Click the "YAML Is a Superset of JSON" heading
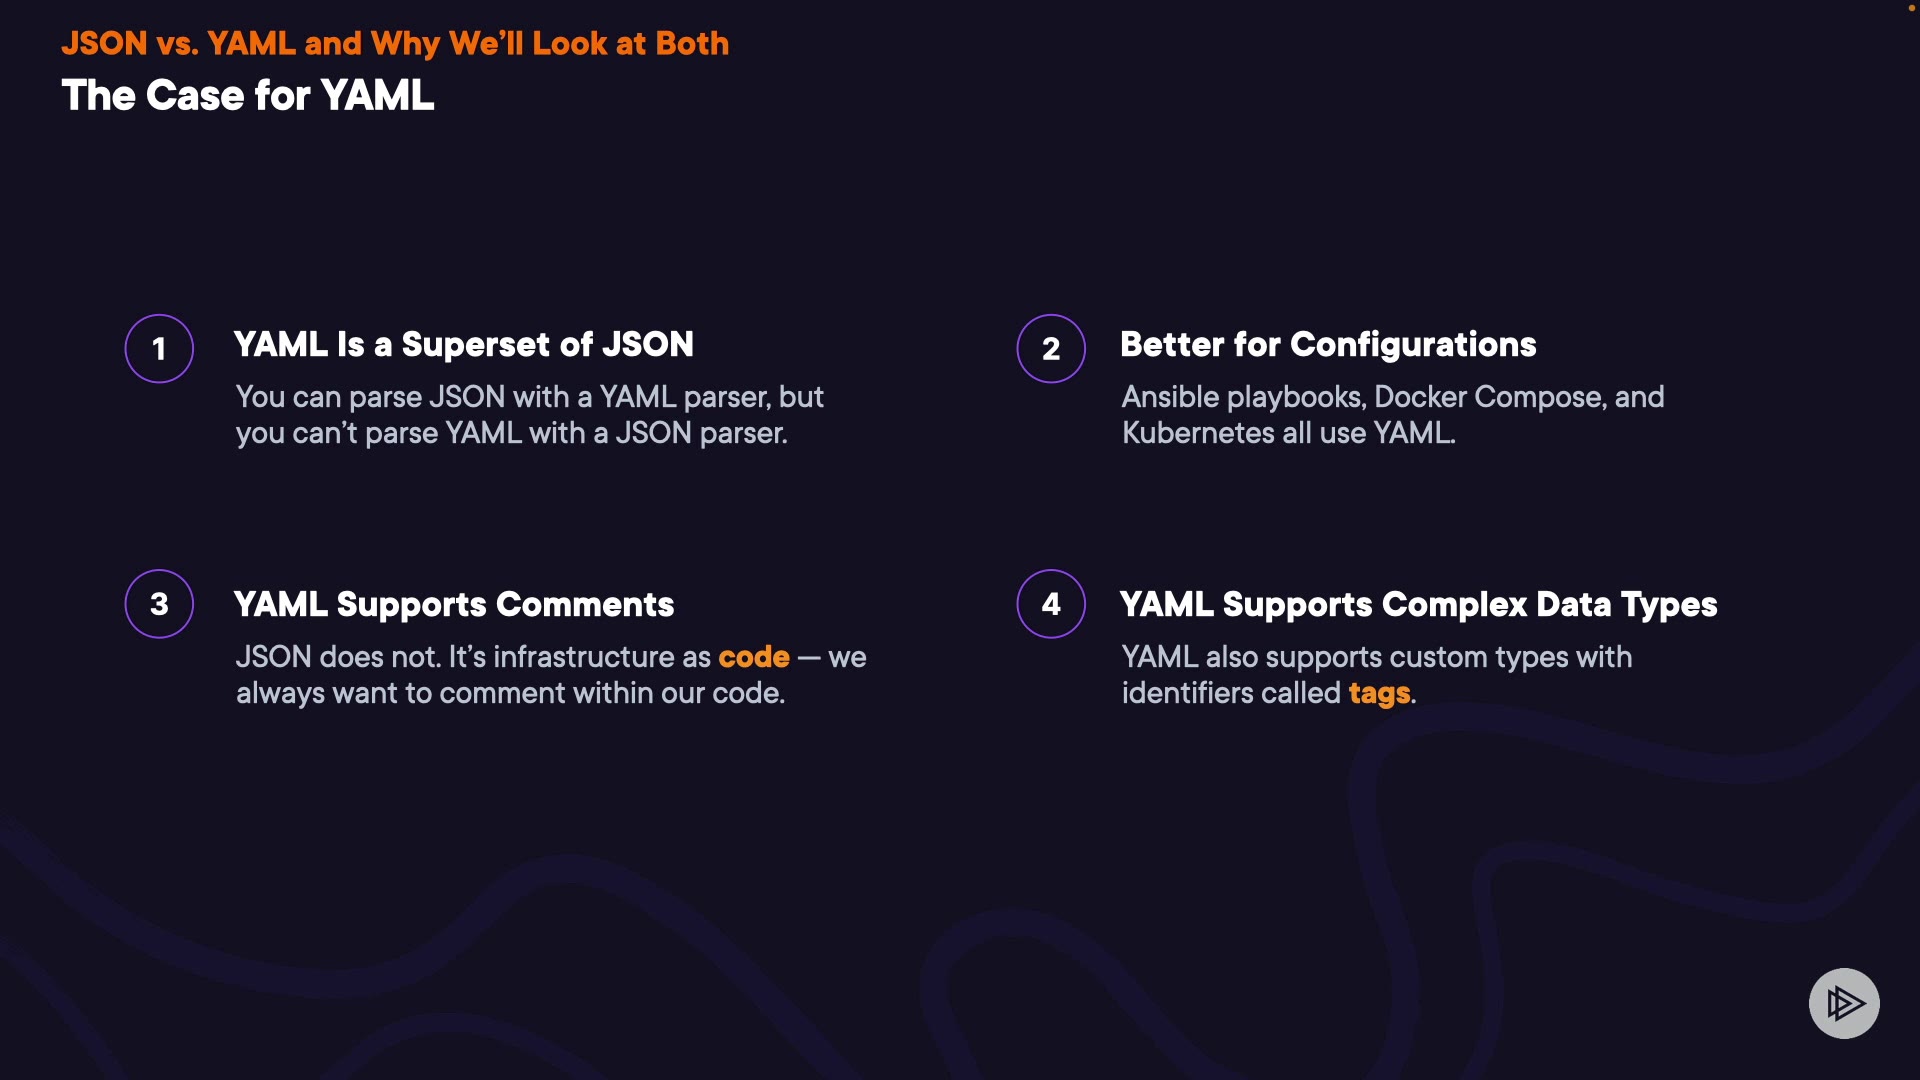Screen dimensions: 1920x1080 (463, 345)
